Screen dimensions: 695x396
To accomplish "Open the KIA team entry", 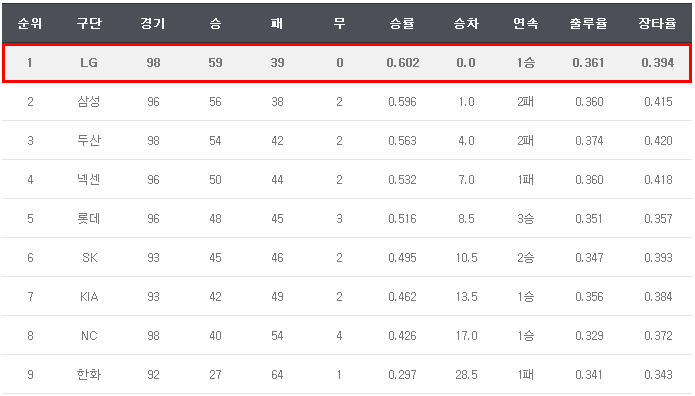I will (x=89, y=297).
